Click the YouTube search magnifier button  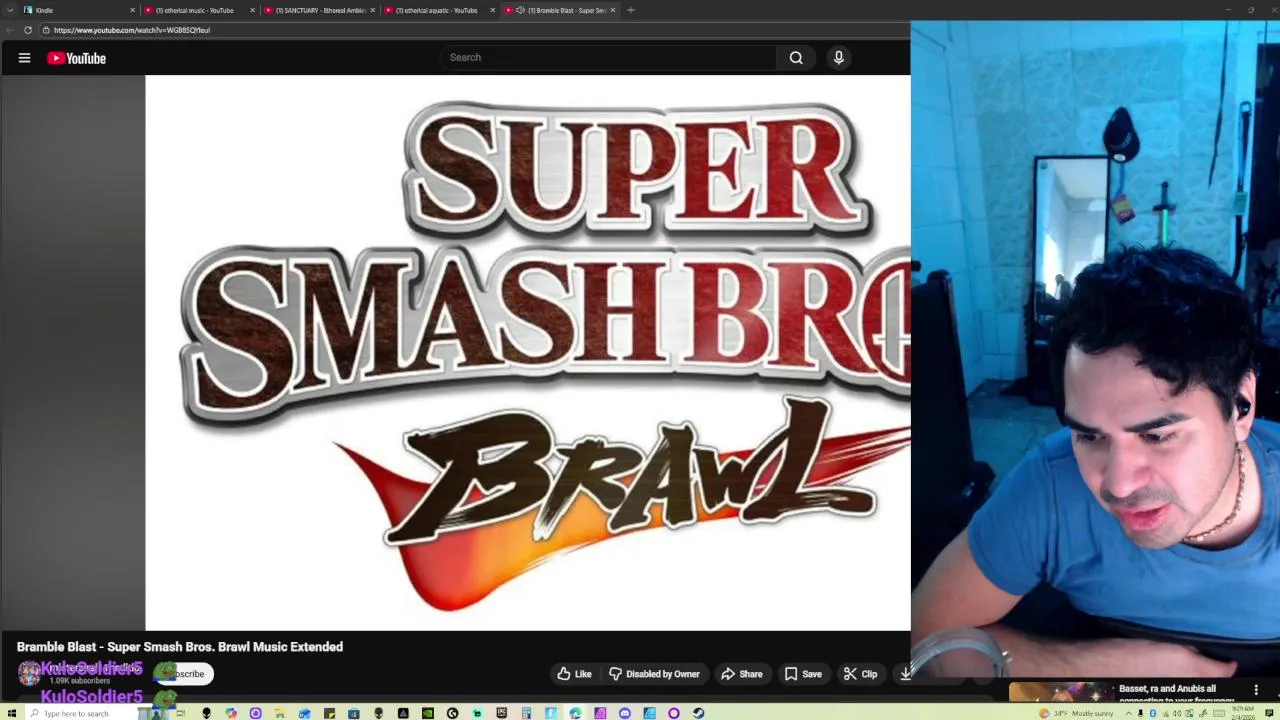pos(796,57)
